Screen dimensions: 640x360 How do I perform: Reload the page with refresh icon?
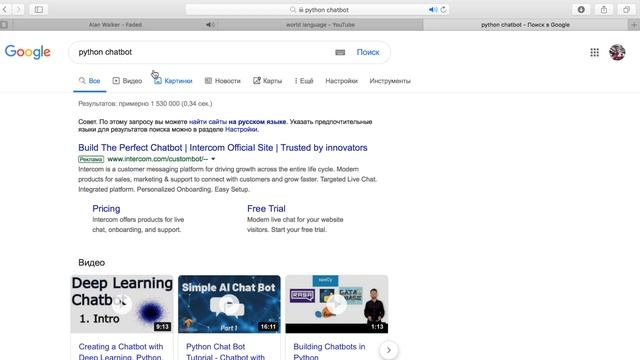pos(443,9)
